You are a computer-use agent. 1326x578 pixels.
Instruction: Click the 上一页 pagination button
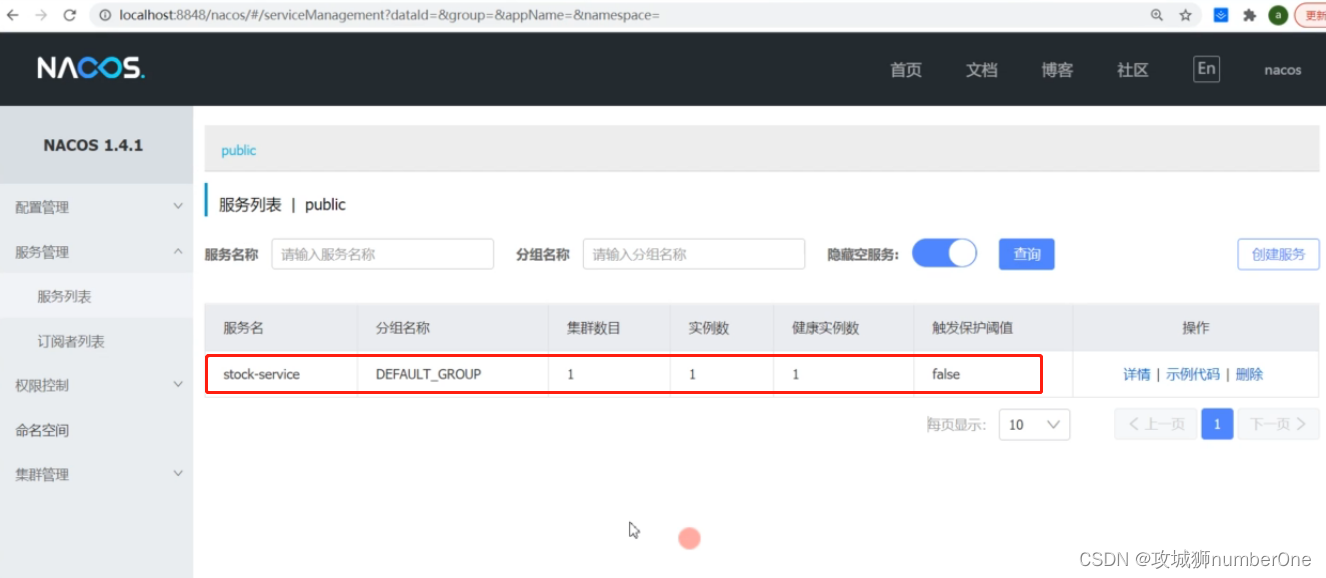(1156, 425)
